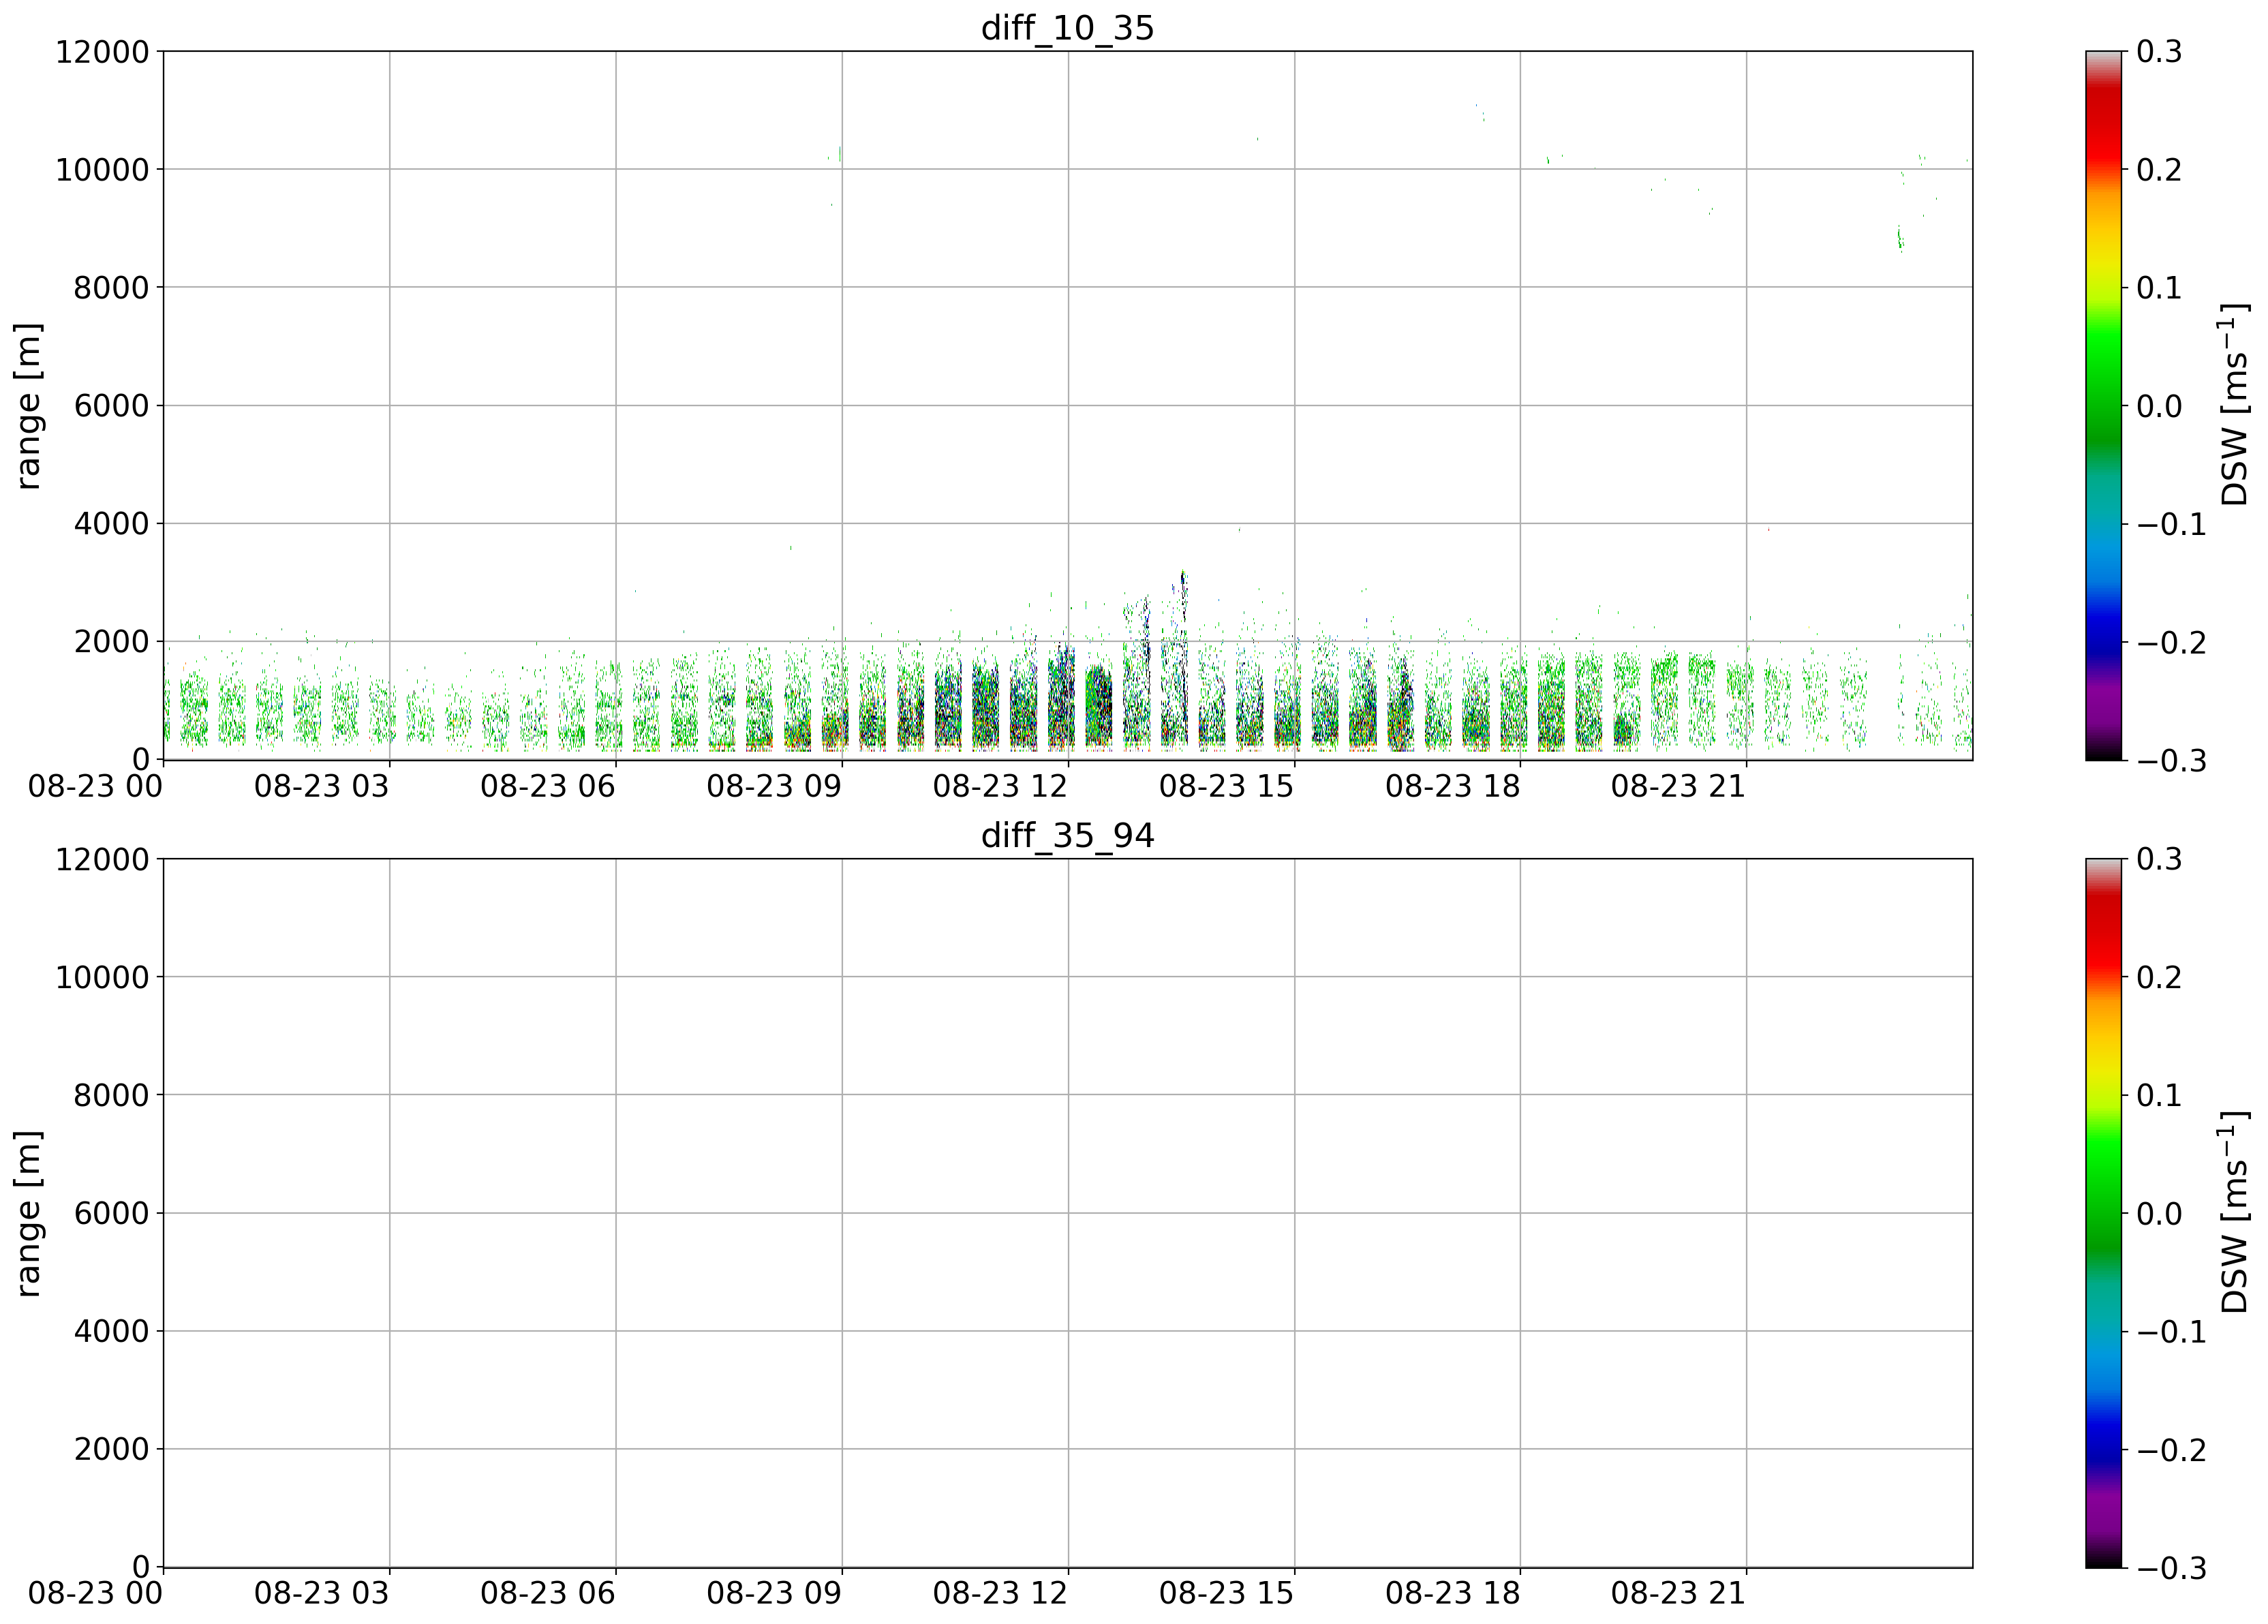This screenshot has width=2268, height=1624.
Task: Click the −0.3 tick on upper colorbar
Action: coord(2171,760)
